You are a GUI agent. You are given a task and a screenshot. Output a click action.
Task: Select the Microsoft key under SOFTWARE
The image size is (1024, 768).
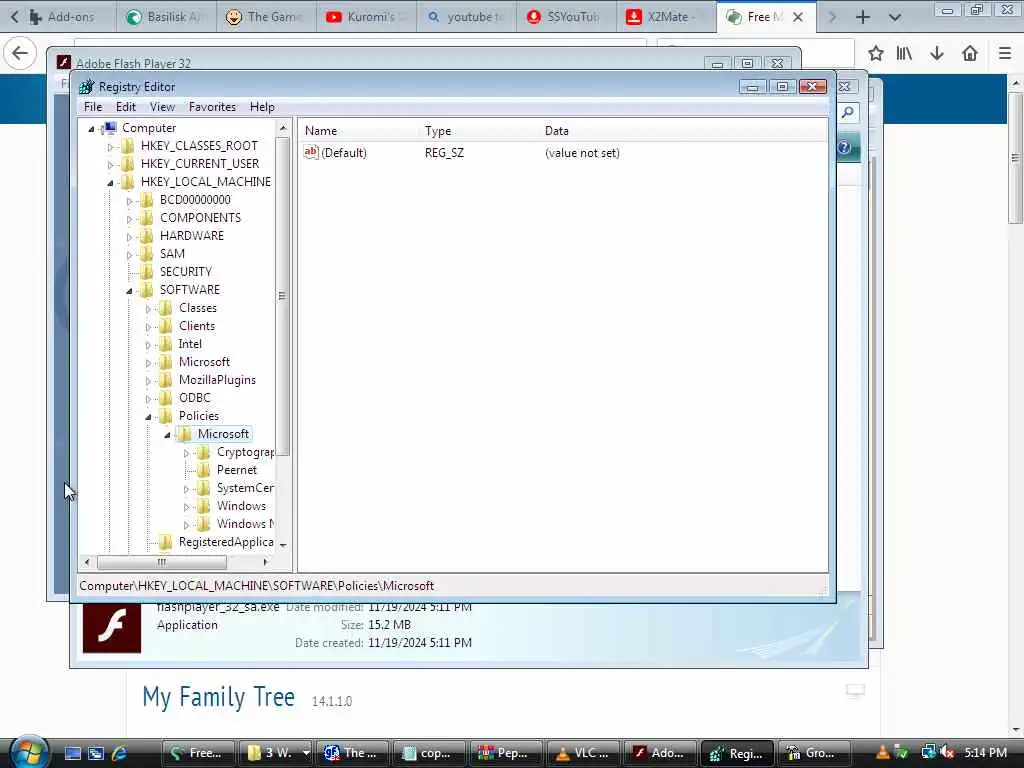204,362
